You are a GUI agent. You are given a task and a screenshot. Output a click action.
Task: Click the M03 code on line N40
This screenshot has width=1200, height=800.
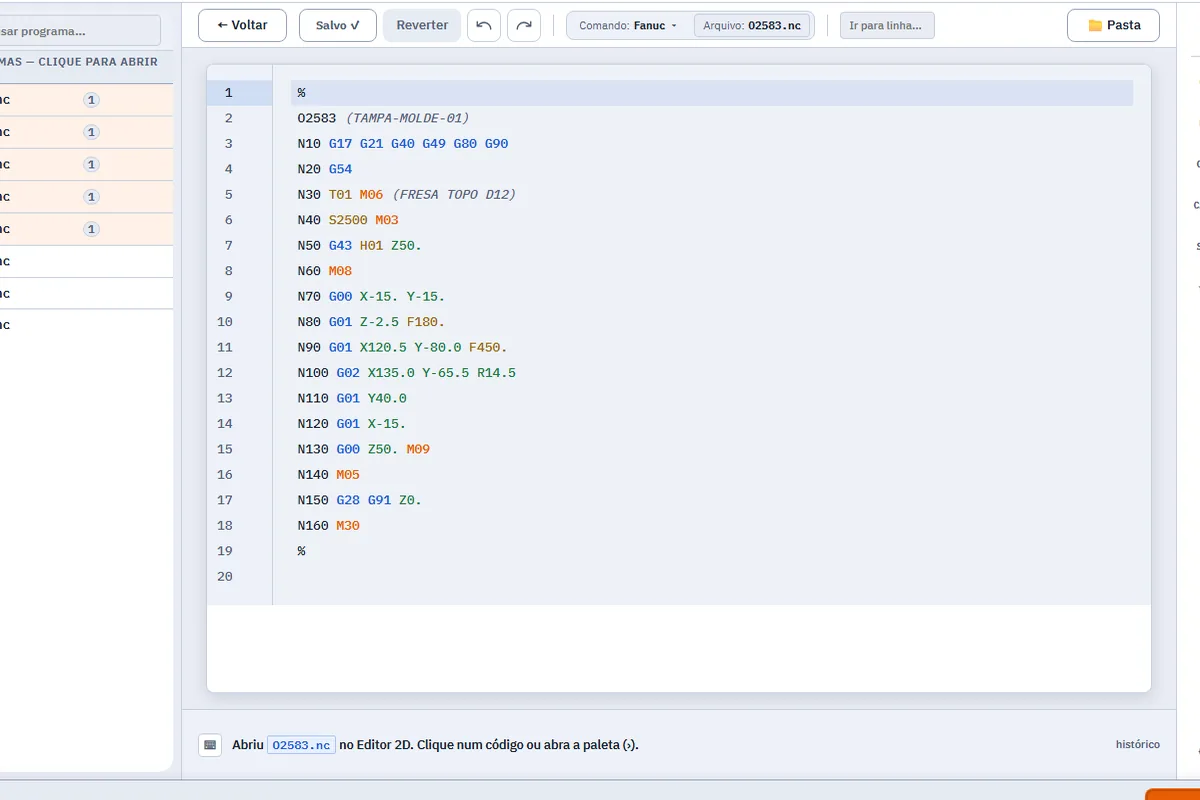387,220
